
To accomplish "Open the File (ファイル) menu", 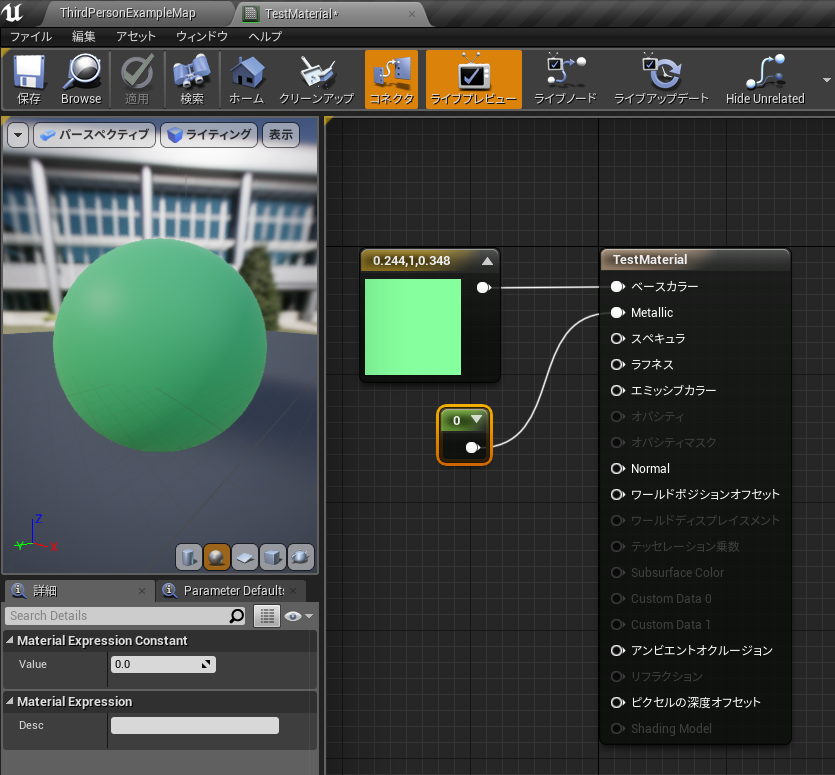I will (31, 36).
